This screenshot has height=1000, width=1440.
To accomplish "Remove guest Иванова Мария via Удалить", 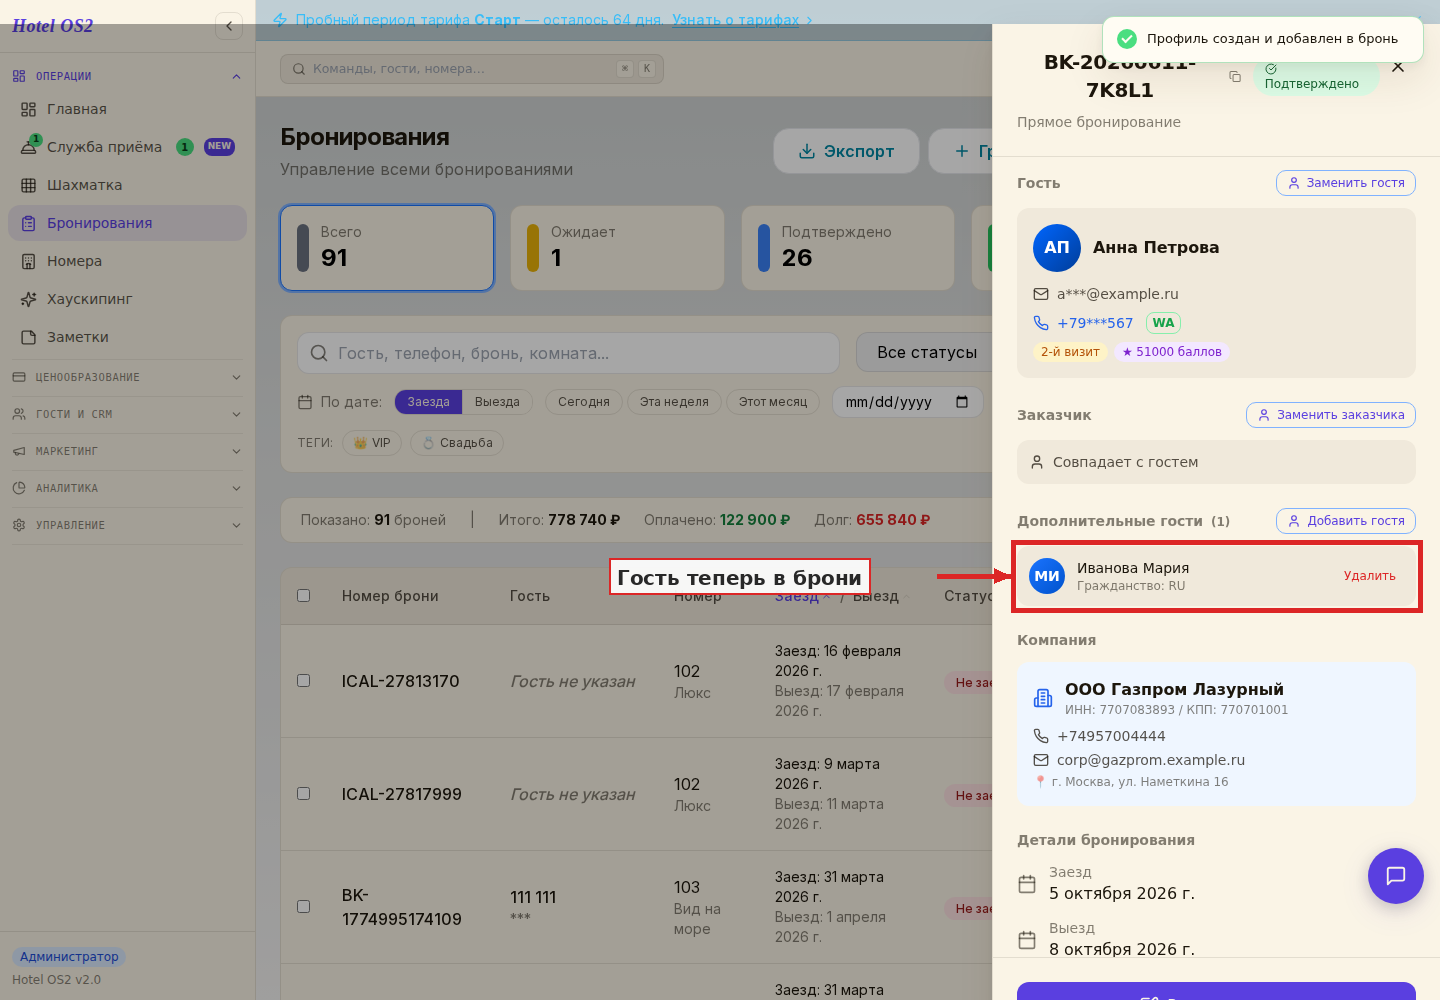I will coord(1369,576).
